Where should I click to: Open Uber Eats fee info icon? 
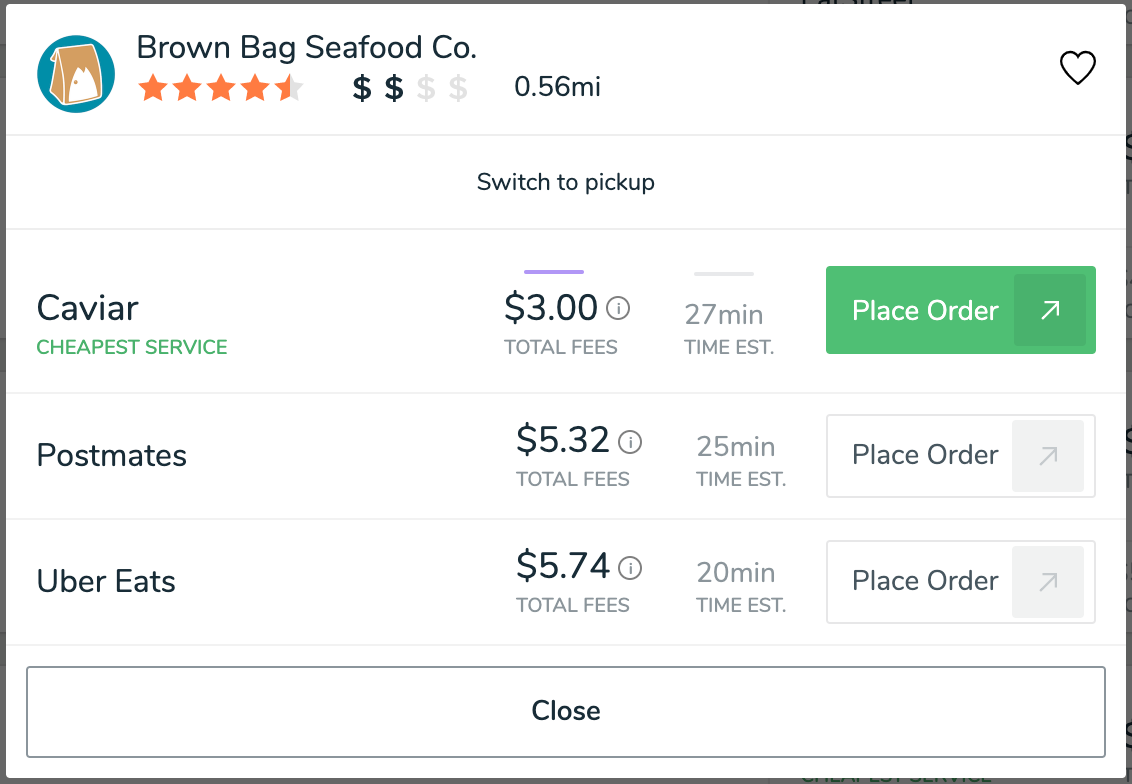coord(630,568)
